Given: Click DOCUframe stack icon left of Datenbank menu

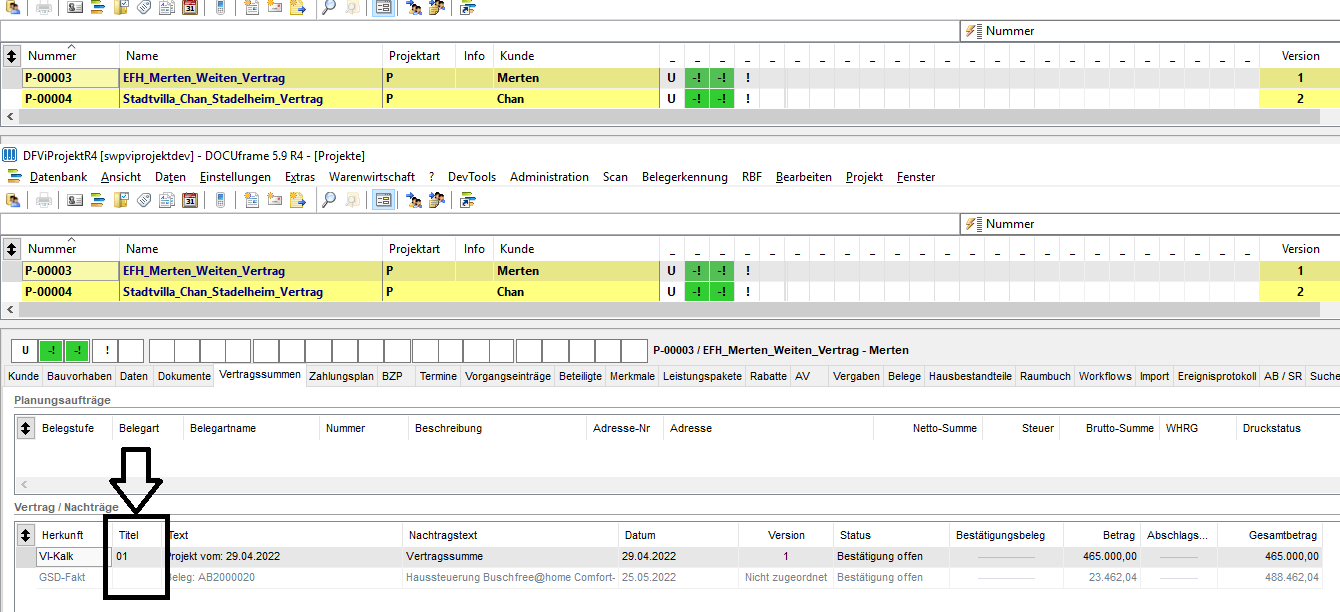Looking at the screenshot, I should (13, 177).
